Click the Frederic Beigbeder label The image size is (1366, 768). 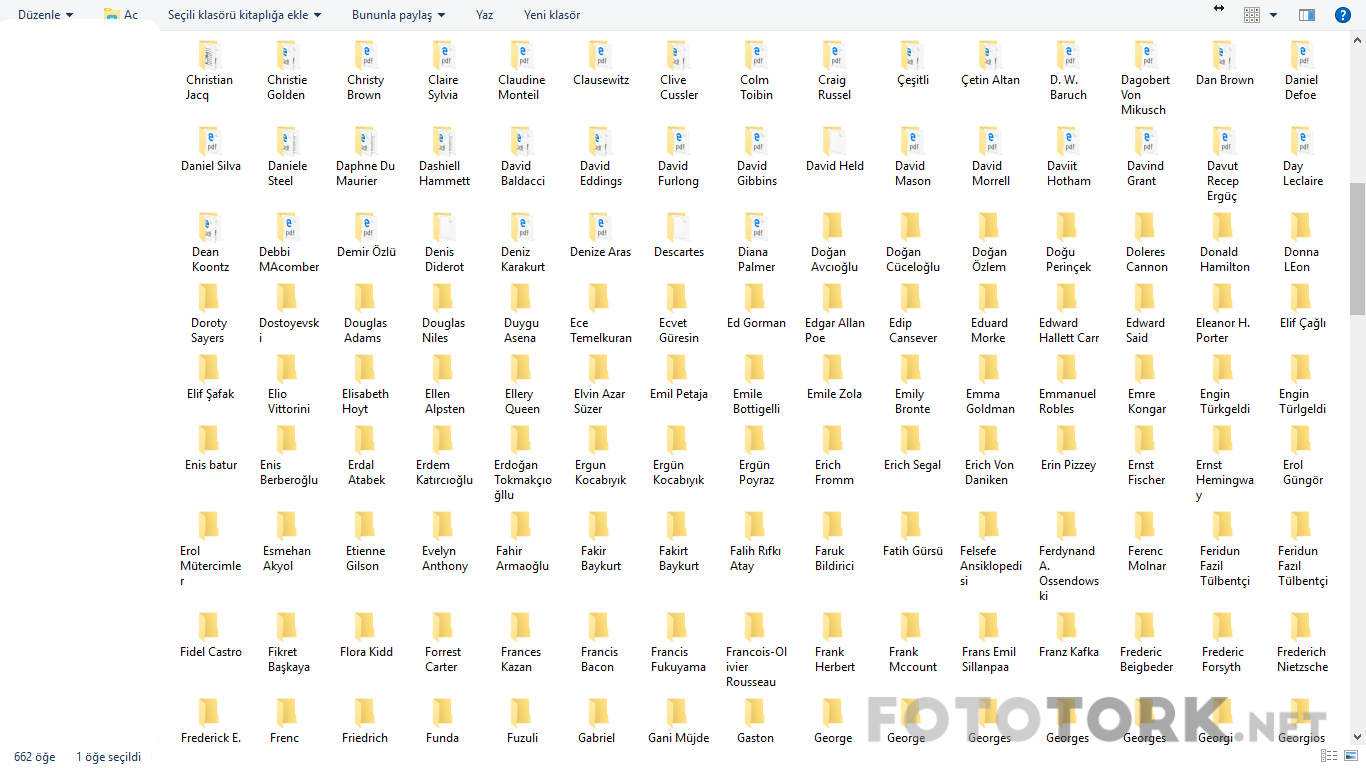(1145, 660)
